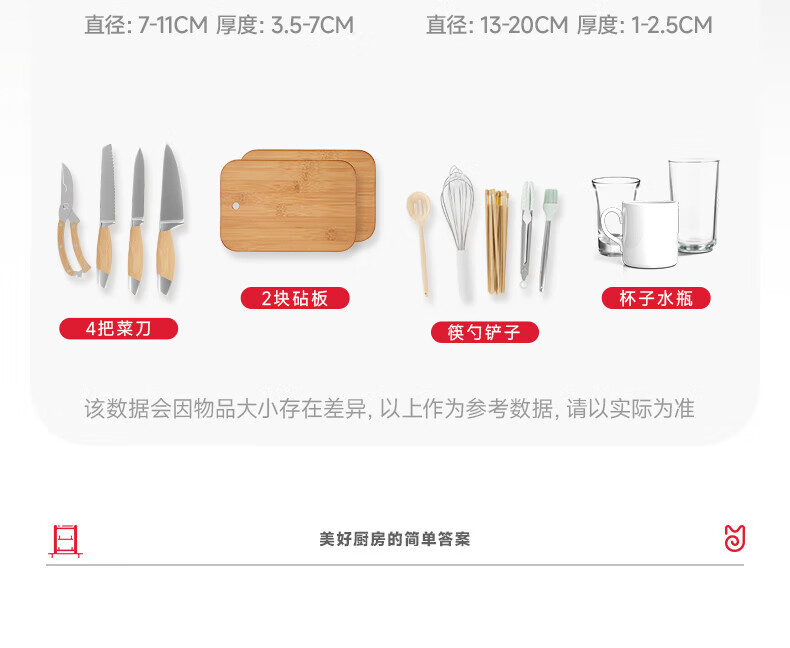Select the kitchen scissors image
This screenshot has height=648, width=790.
pyautogui.click(x=73, y=219)
